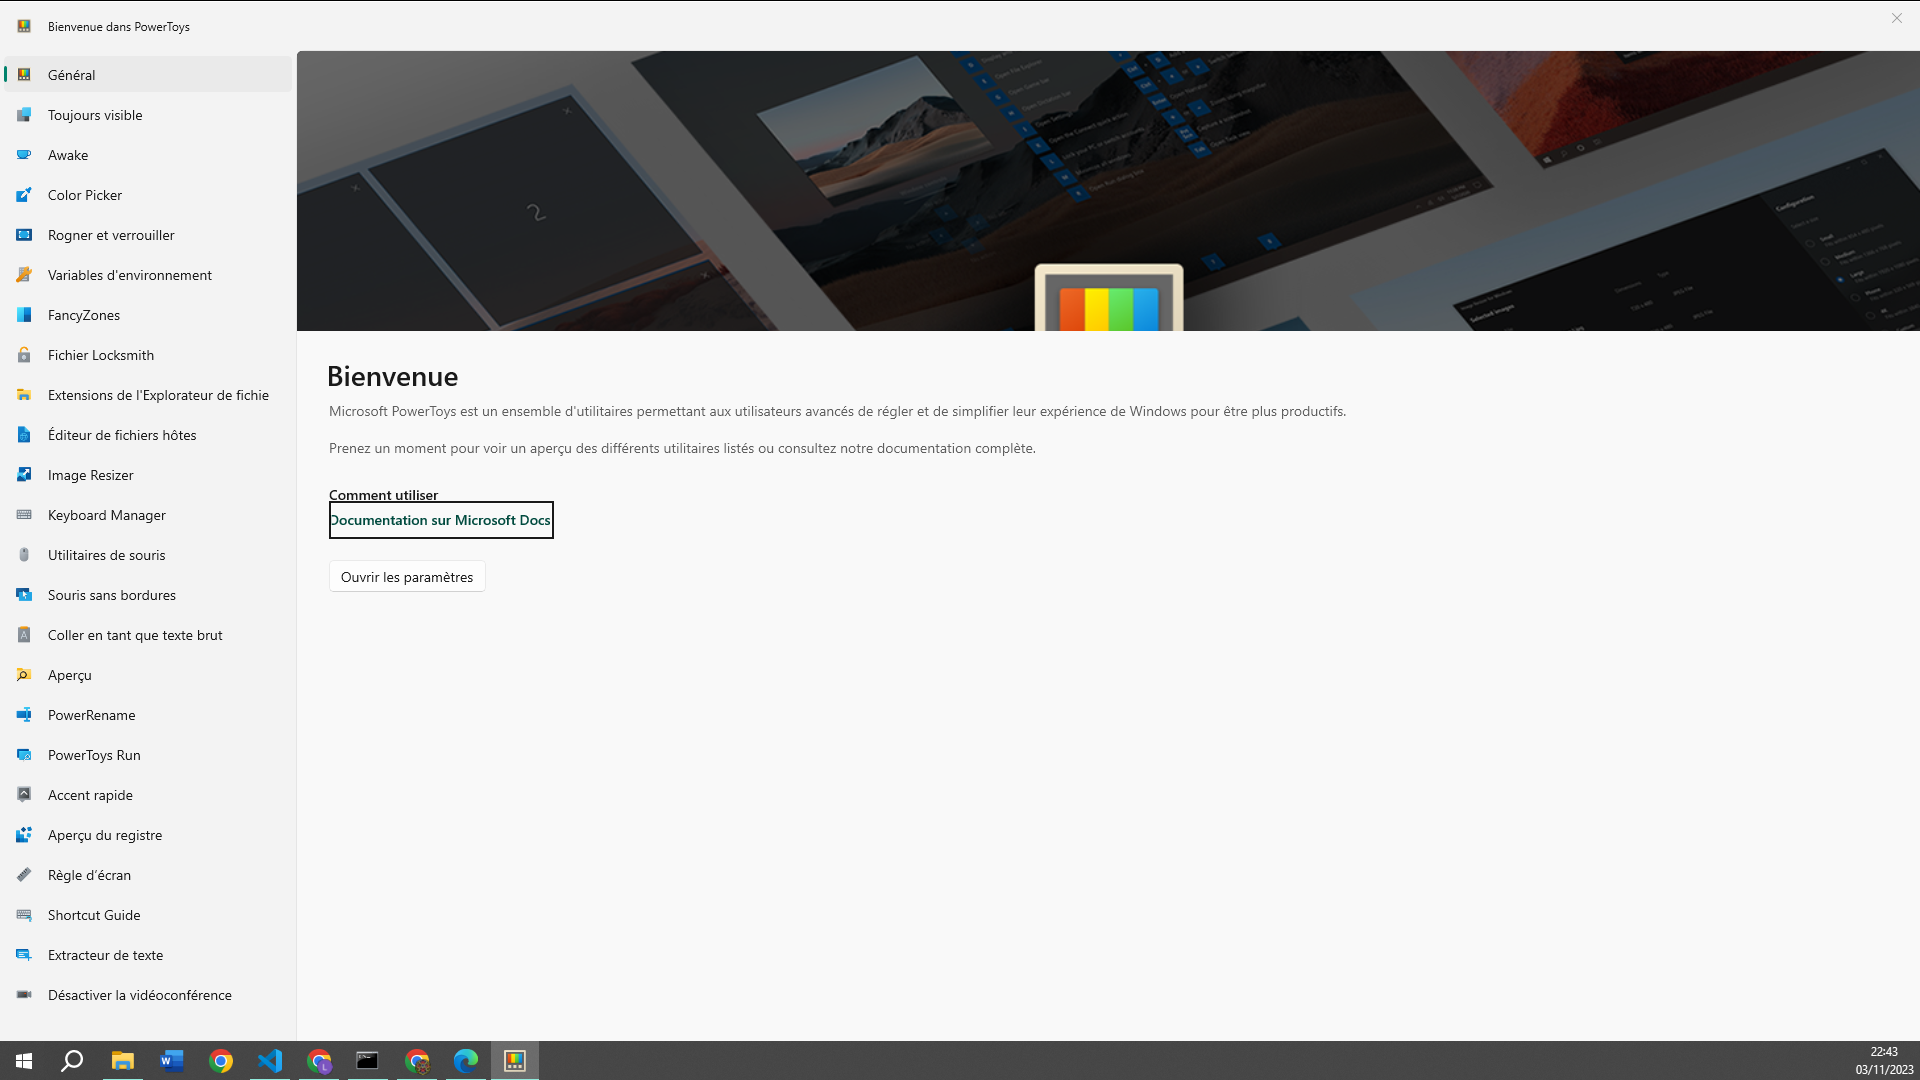
Task: Go to Accent rapide in the sidebar
Action: [x=148, y=795]
